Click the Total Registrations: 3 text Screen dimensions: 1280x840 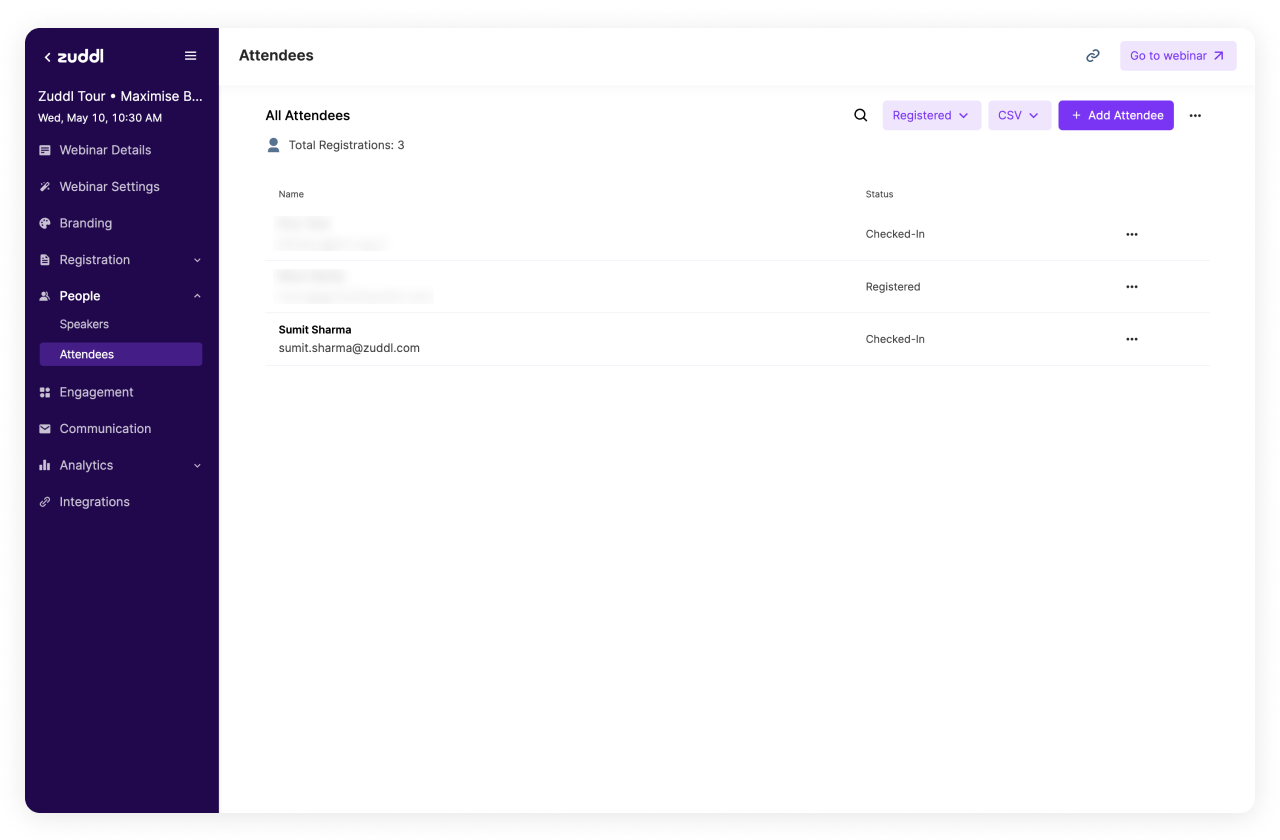pyautogui.click(x=347, y=145)
